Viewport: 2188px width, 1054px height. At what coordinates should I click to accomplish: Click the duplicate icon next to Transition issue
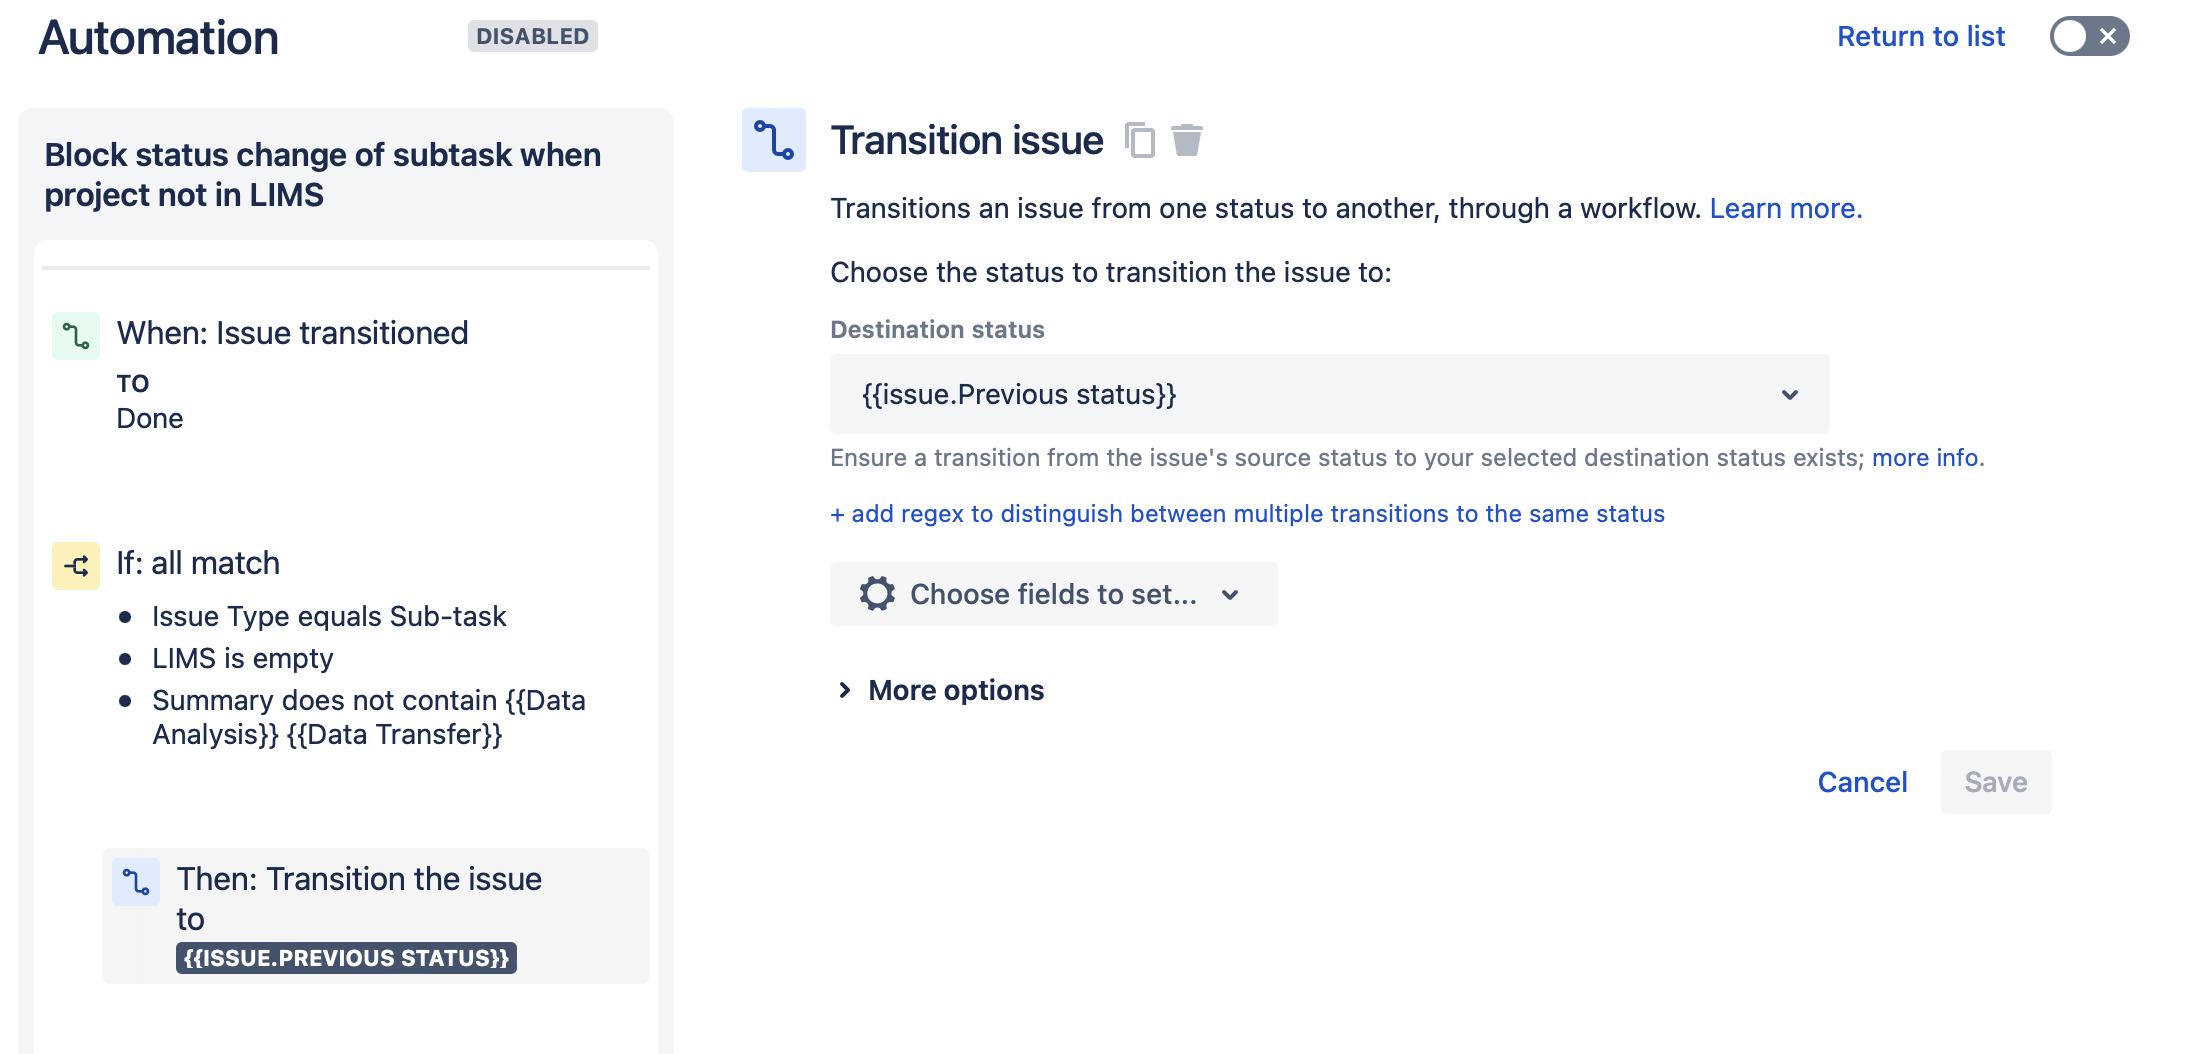(x=1139, y=140)
